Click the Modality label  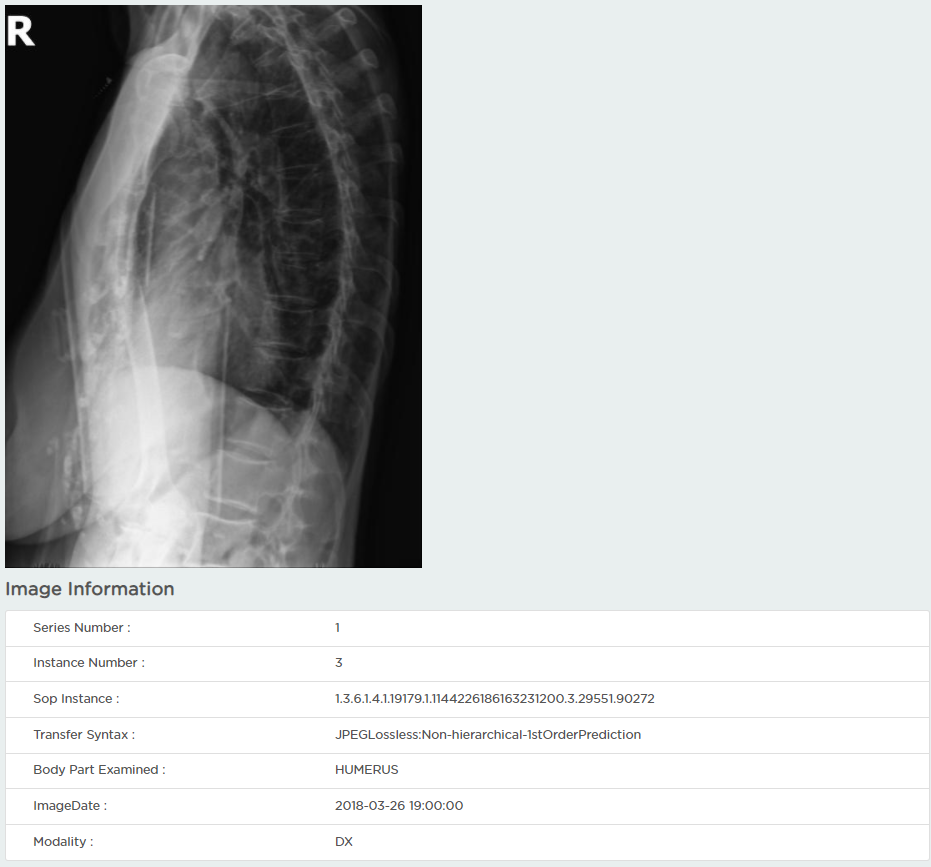(63, 841)
